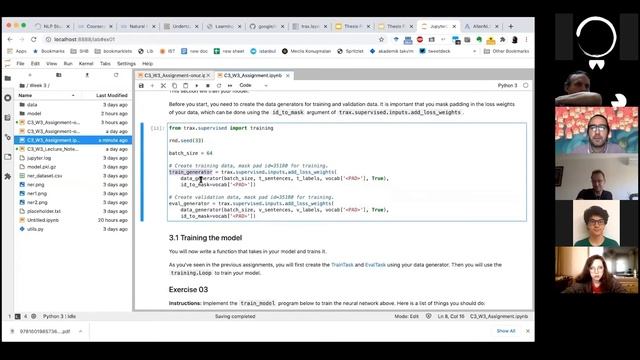
Task: Open the Kernel menu
Action: [86, 64]
